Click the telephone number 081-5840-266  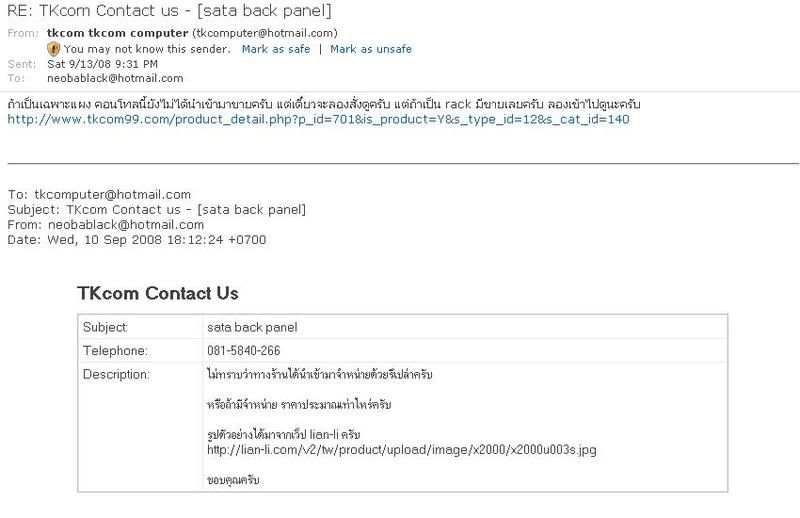click(x=243, y=351)
